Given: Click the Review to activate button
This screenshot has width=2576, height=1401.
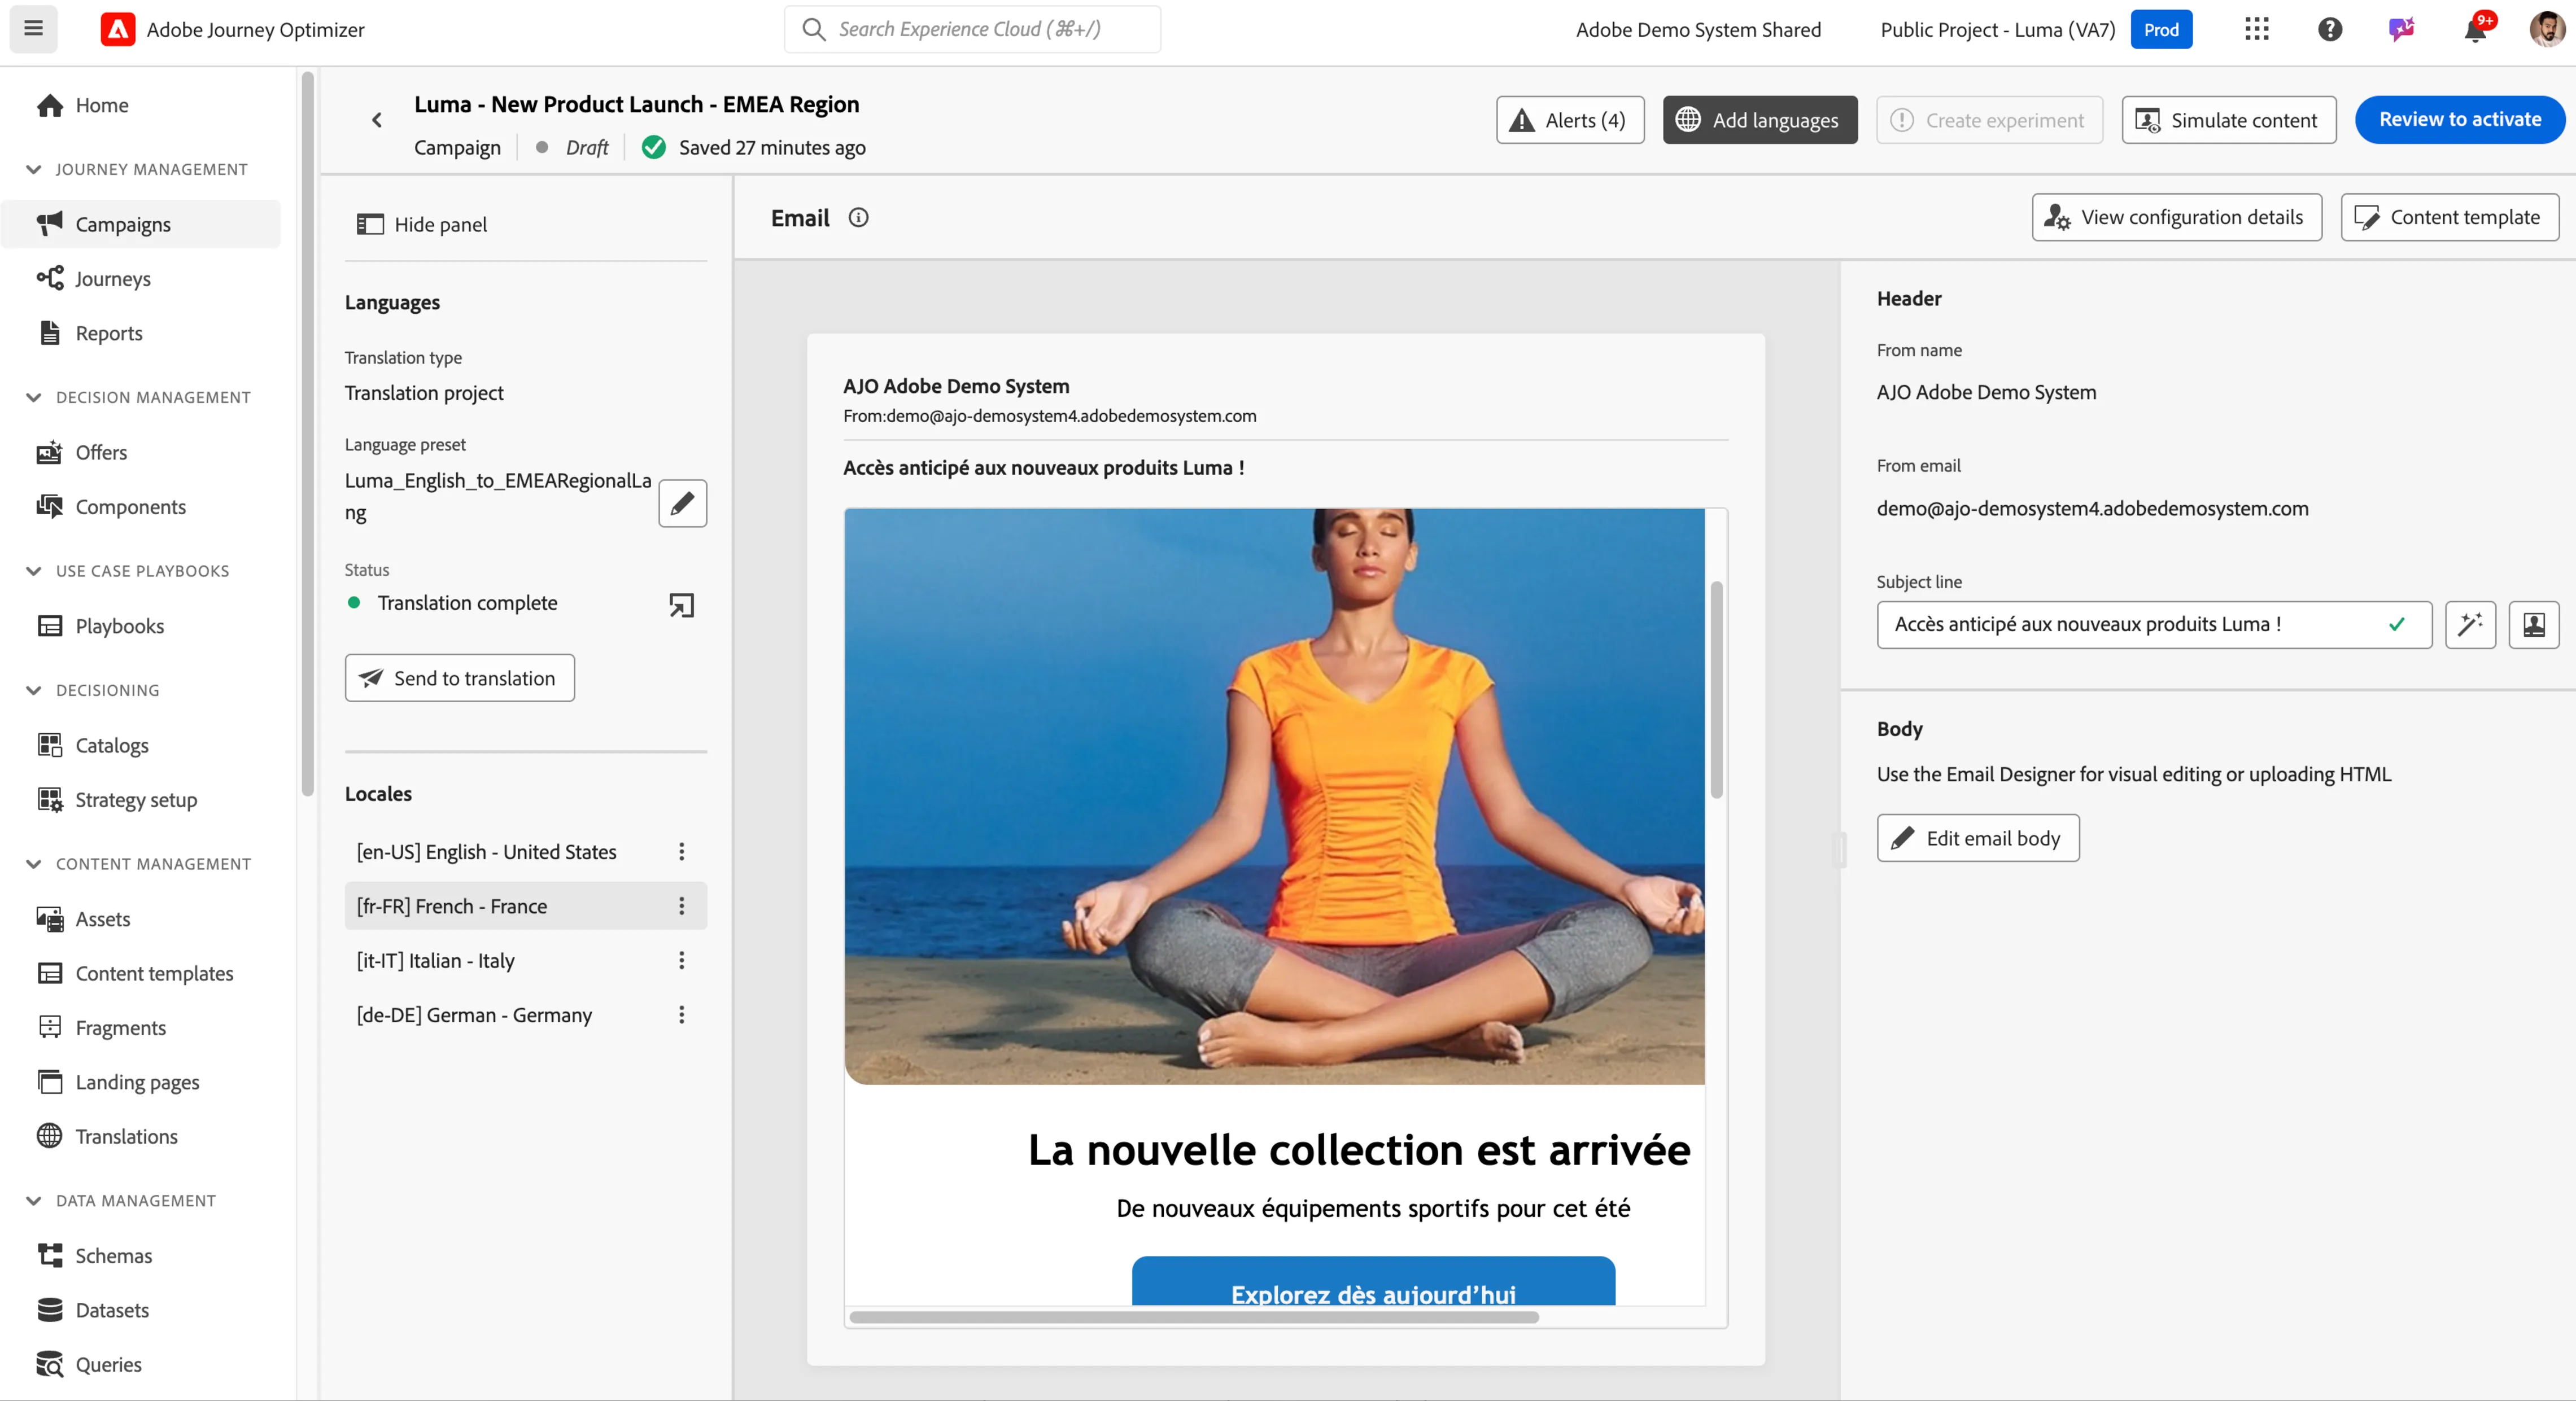Looking at the screenshot, I should [2459, 120].
